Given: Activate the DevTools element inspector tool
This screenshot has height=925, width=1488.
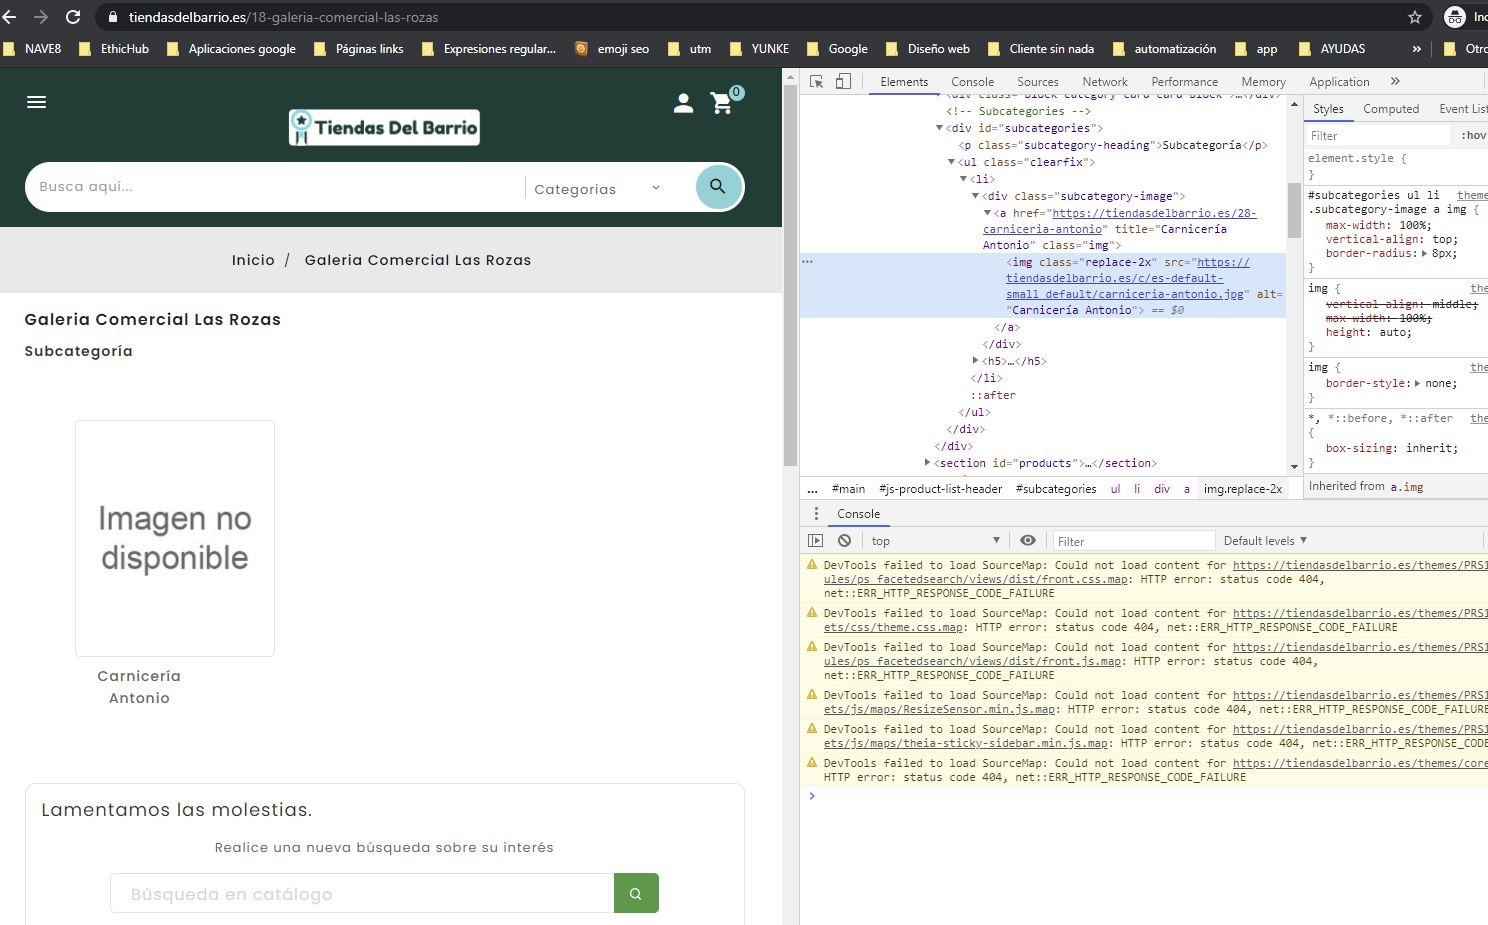Looking at the screenshot, I should coord(817,82).
